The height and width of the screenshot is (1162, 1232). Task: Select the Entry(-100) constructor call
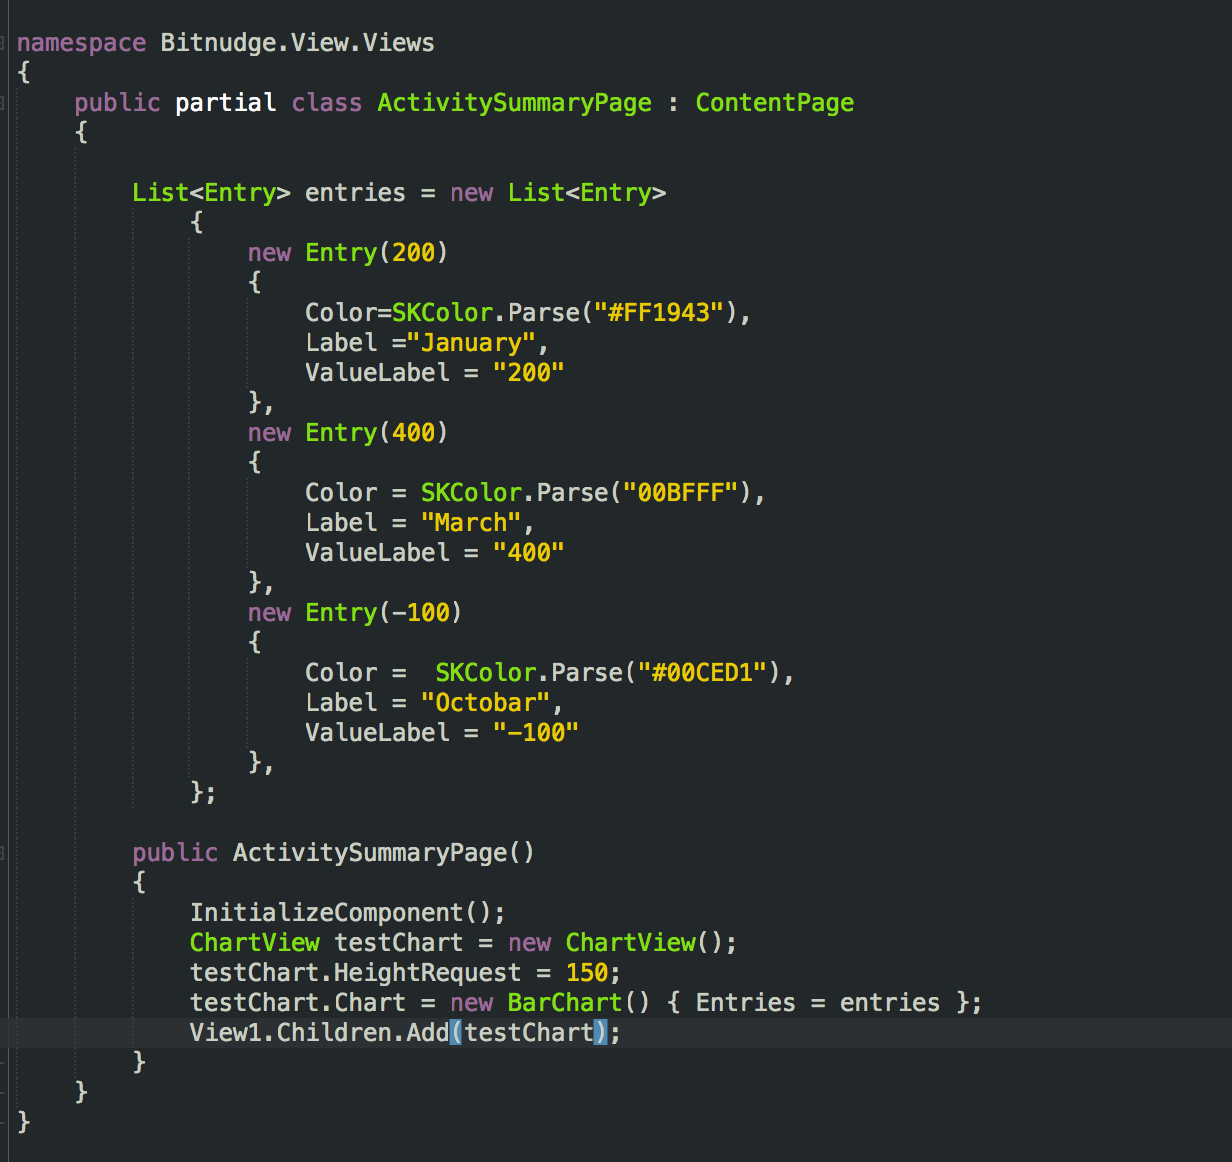pyautogui.click(x=382, y=612)
